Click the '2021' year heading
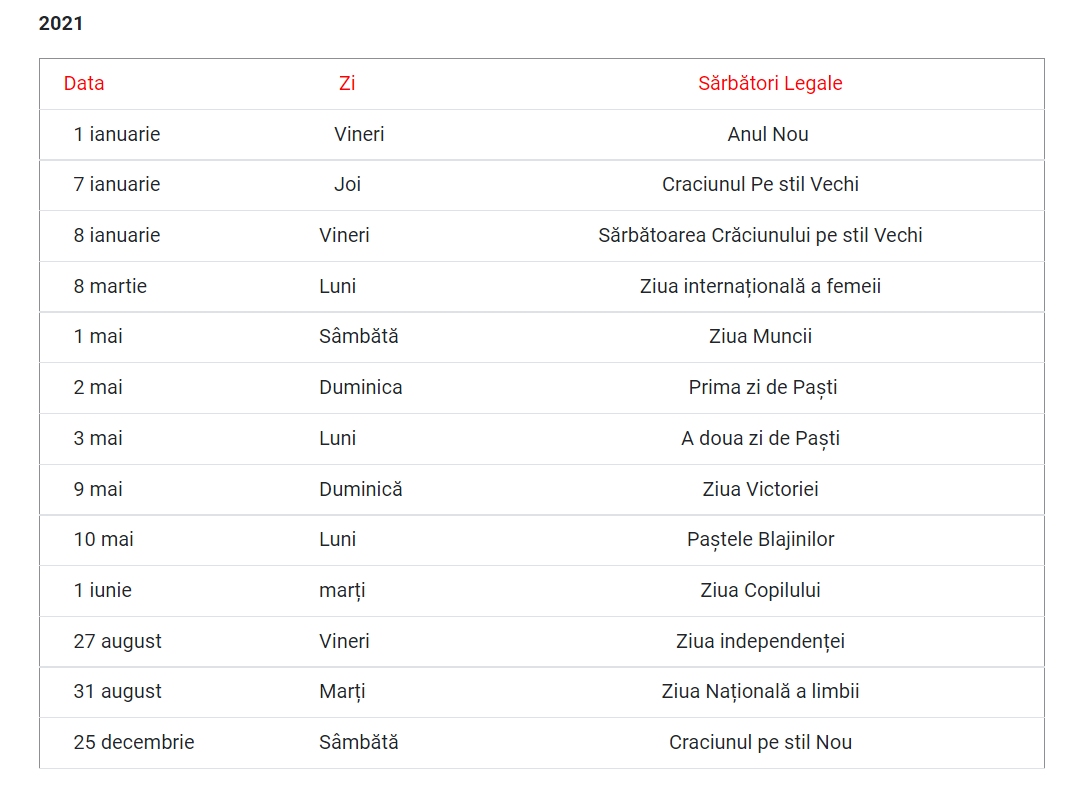Screen dimensions: 1080x805 point(61,23)
